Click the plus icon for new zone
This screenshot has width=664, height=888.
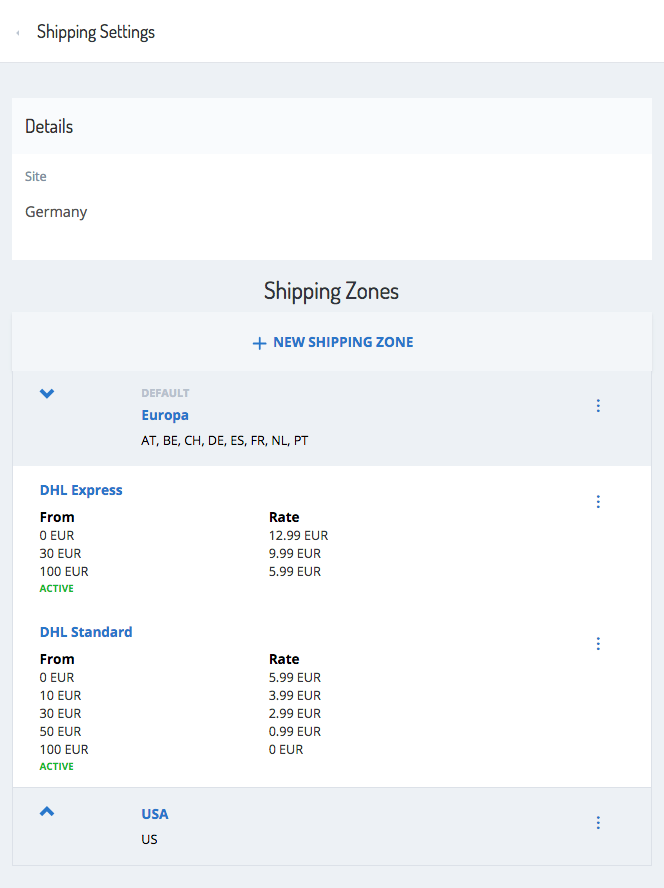[259, 343]
